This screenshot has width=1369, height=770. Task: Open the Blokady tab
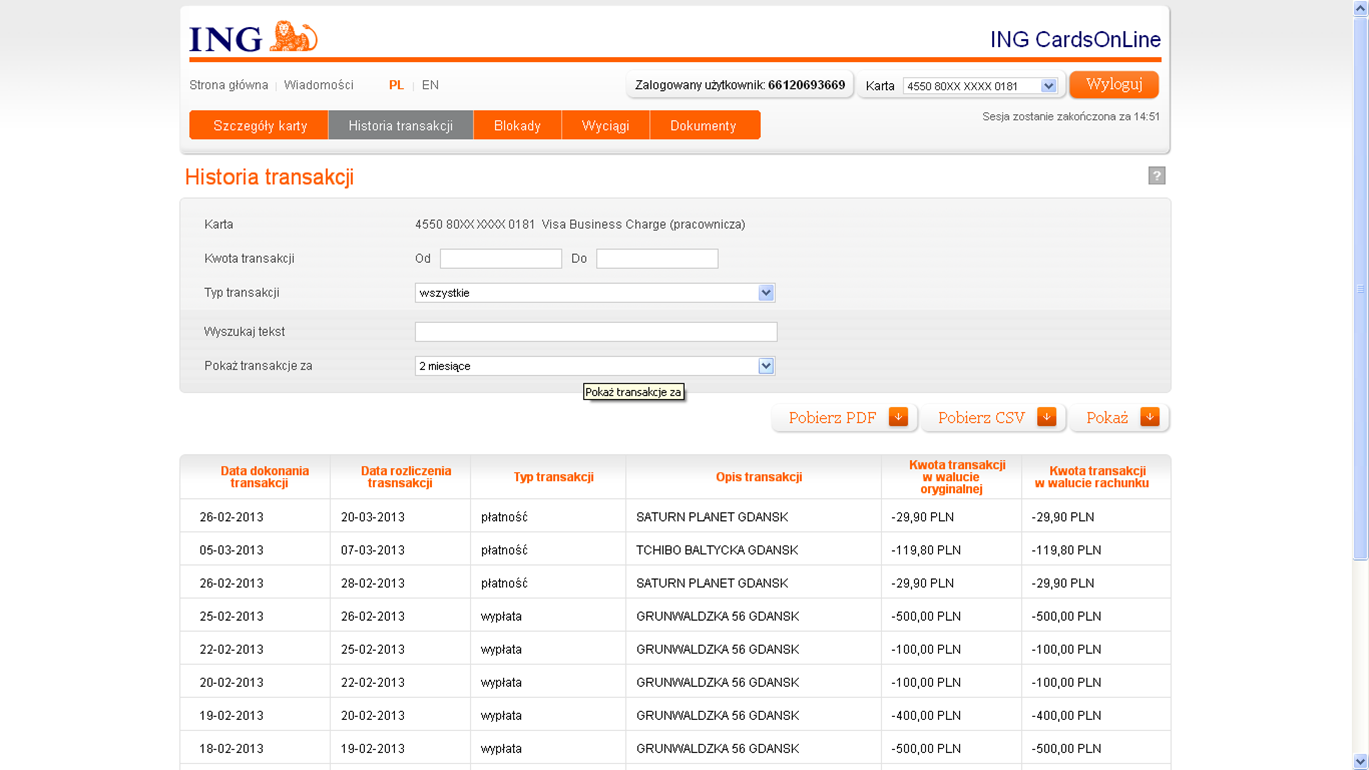[517, 126]
